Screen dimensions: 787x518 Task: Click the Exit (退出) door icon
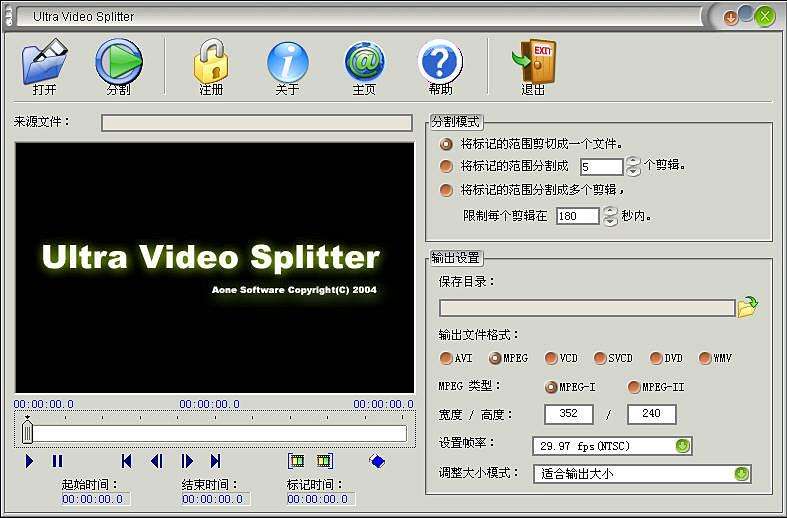[534, 62]
